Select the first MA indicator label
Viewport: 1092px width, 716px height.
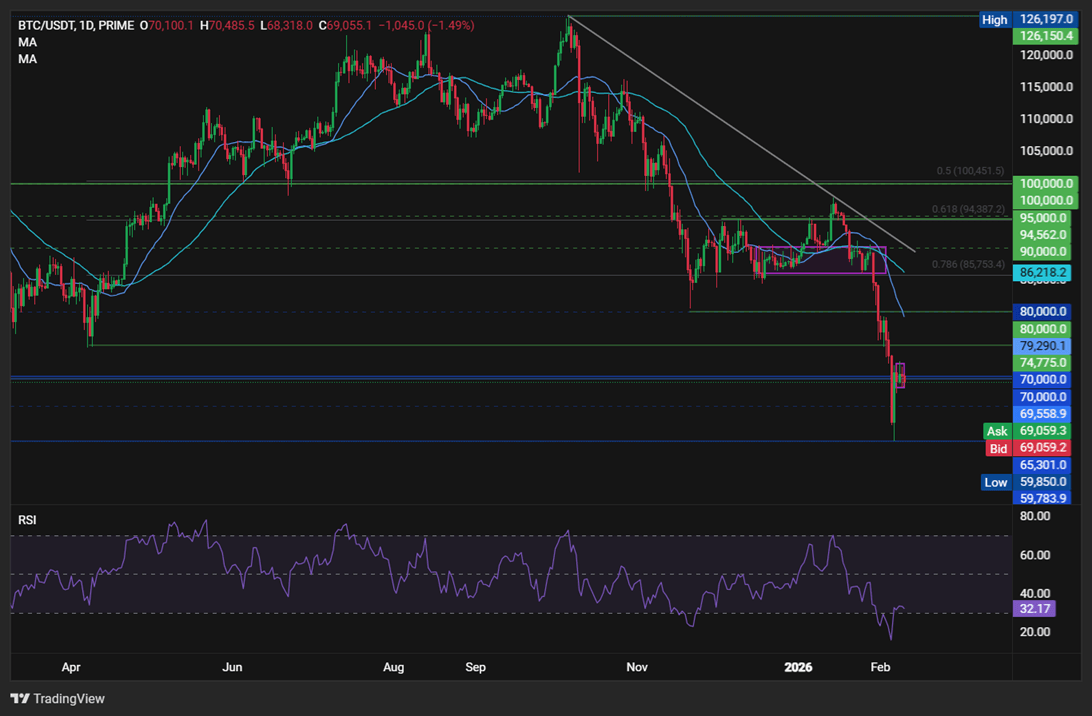tap(25, 39)
